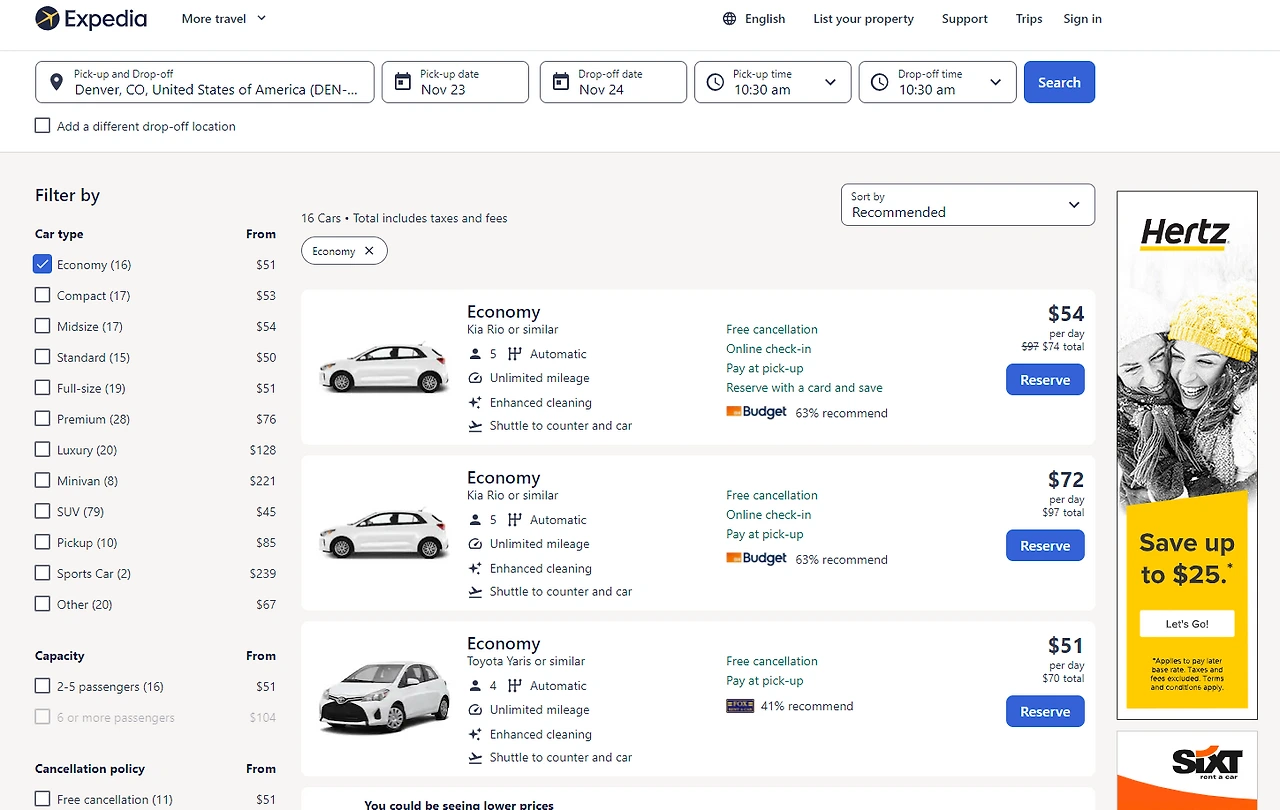This screenshot has height=810, width=1280.
Task: Click the drop-off time clock icon
Action: (x=879, y=82)
